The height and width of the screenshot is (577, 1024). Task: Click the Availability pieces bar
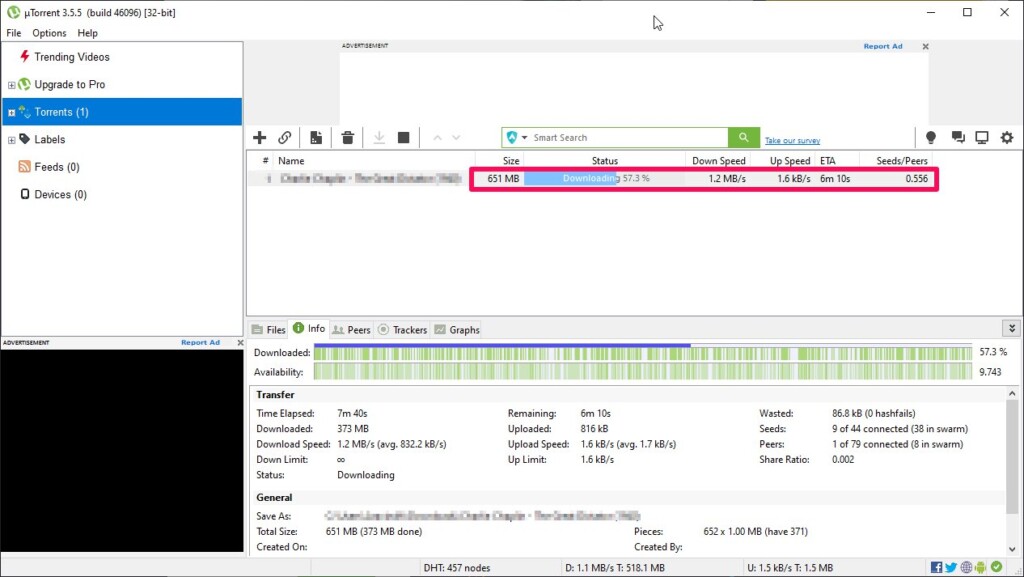[x=643, y=371]
